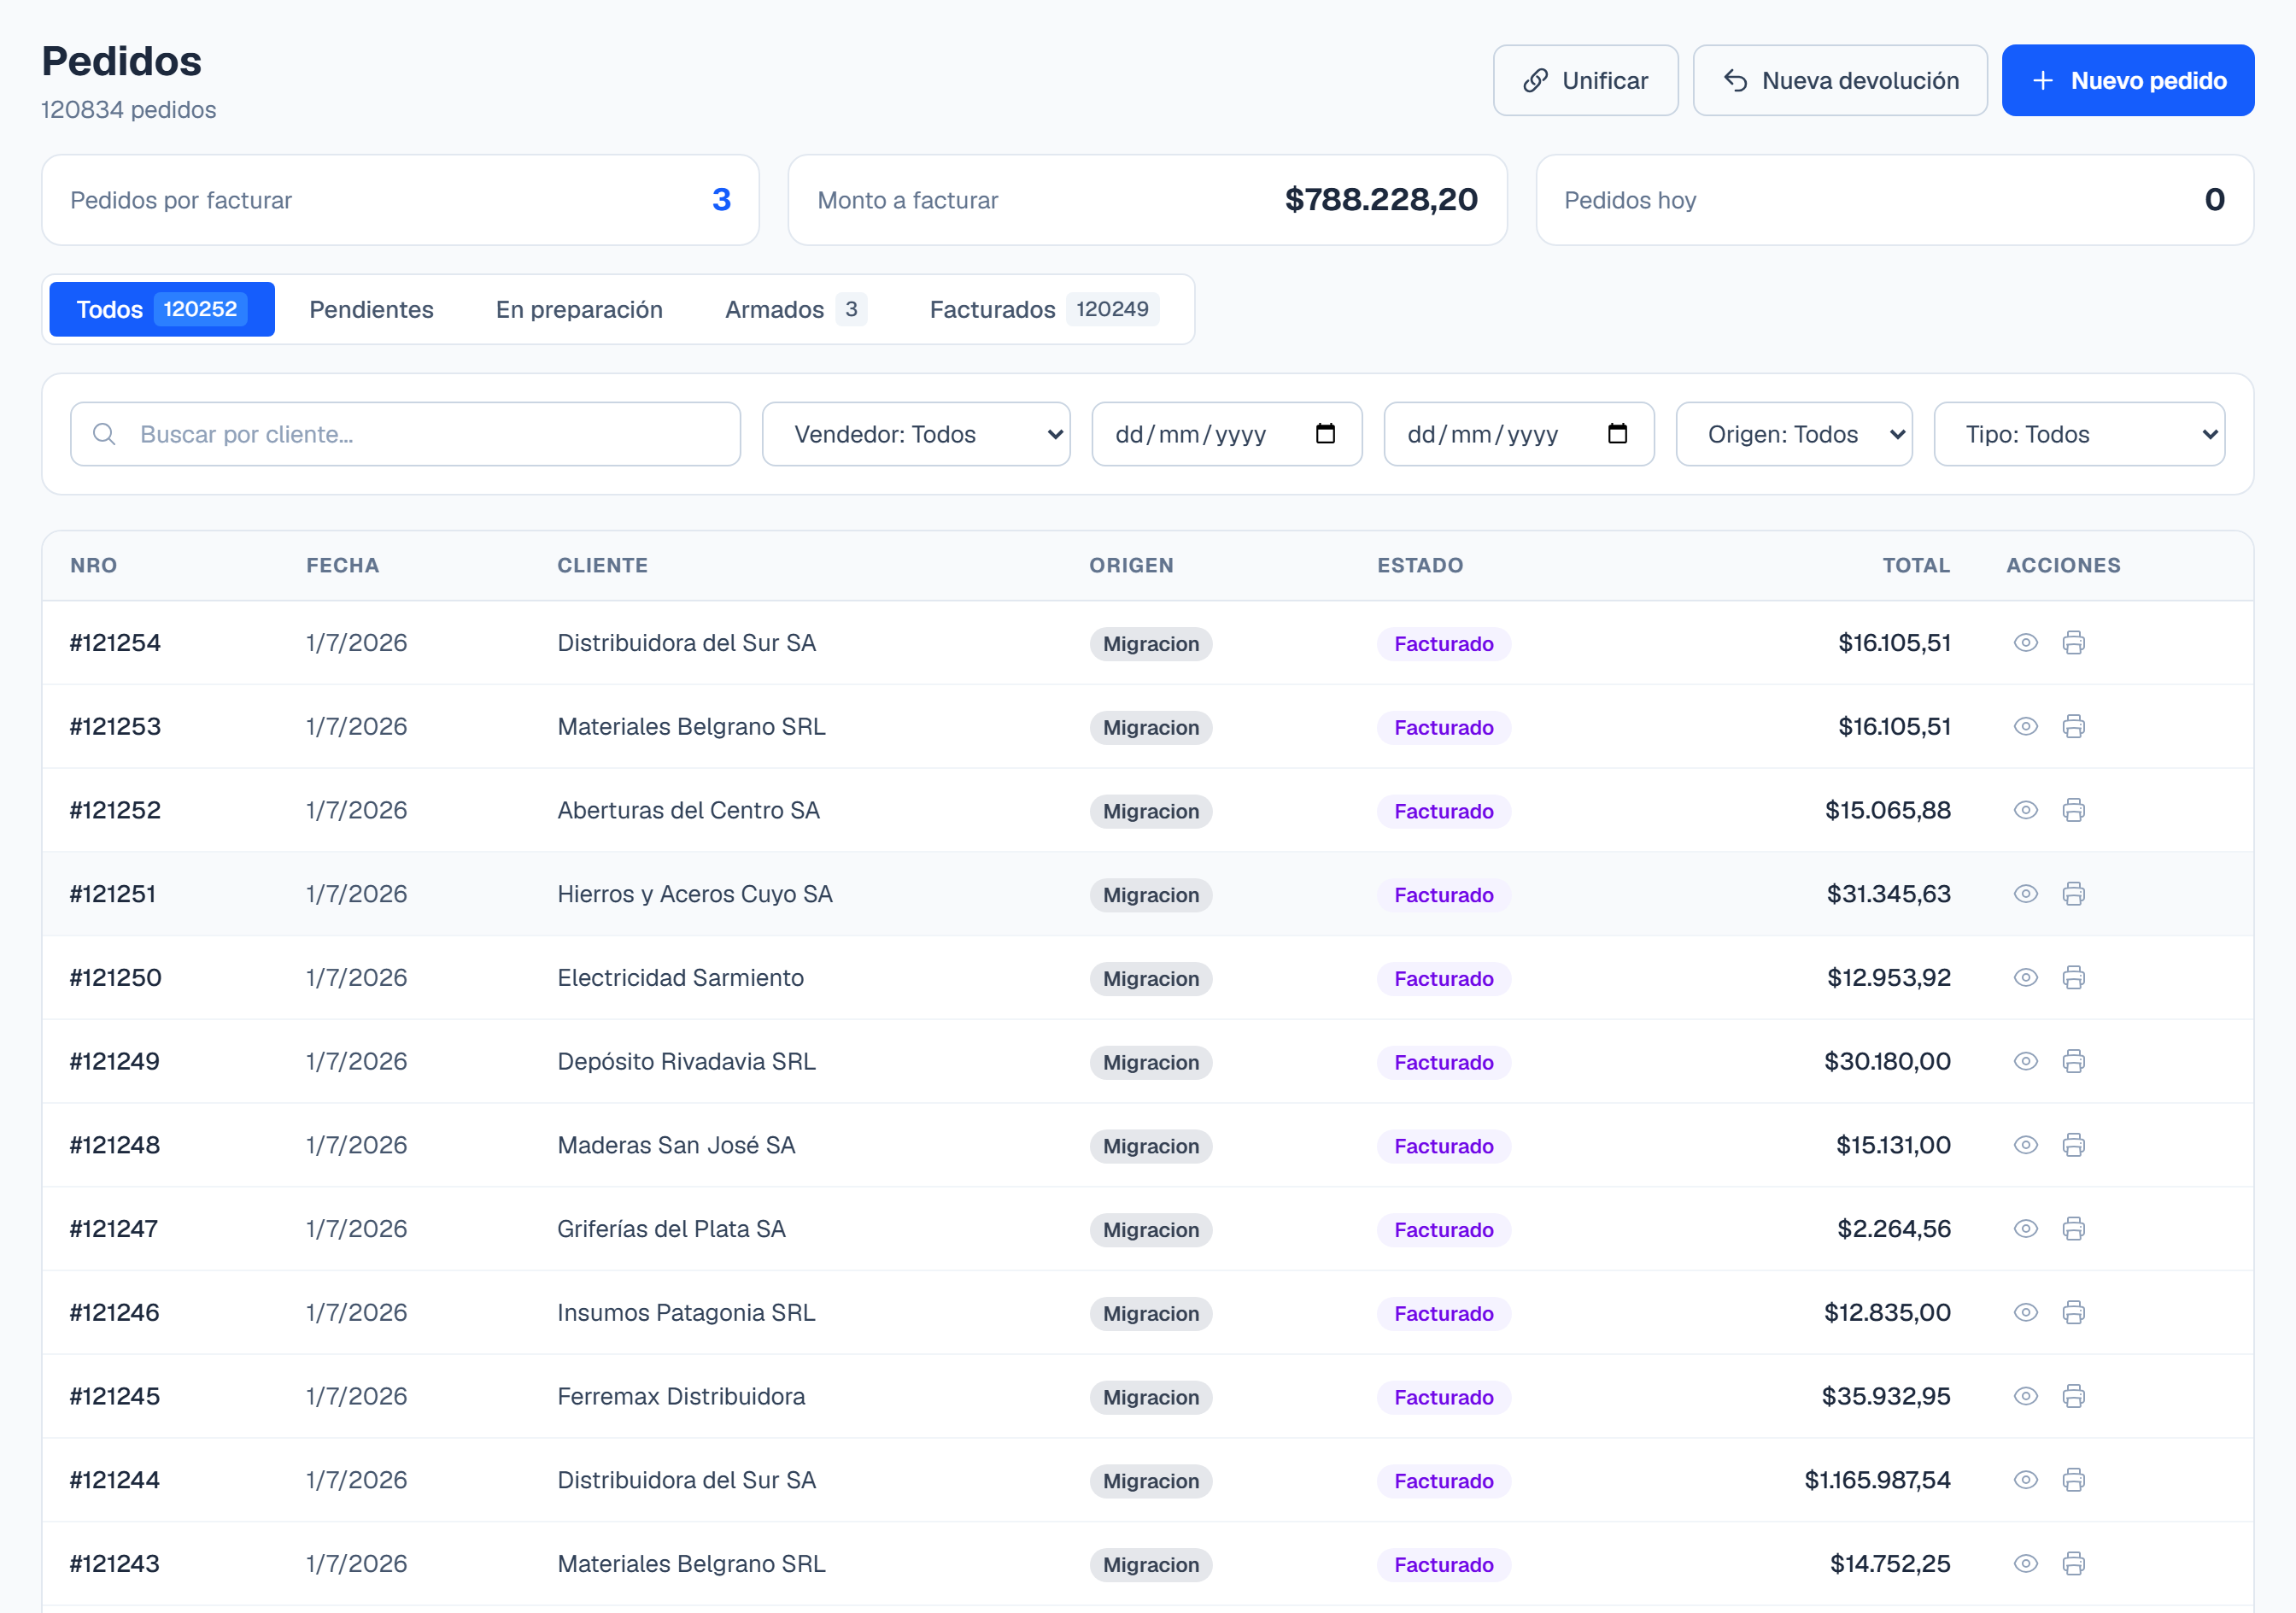The height and width of the screenshot is (1613, 2296).
Task: Open calendar picker on second date field
Action: click(x=1617, y=434)
